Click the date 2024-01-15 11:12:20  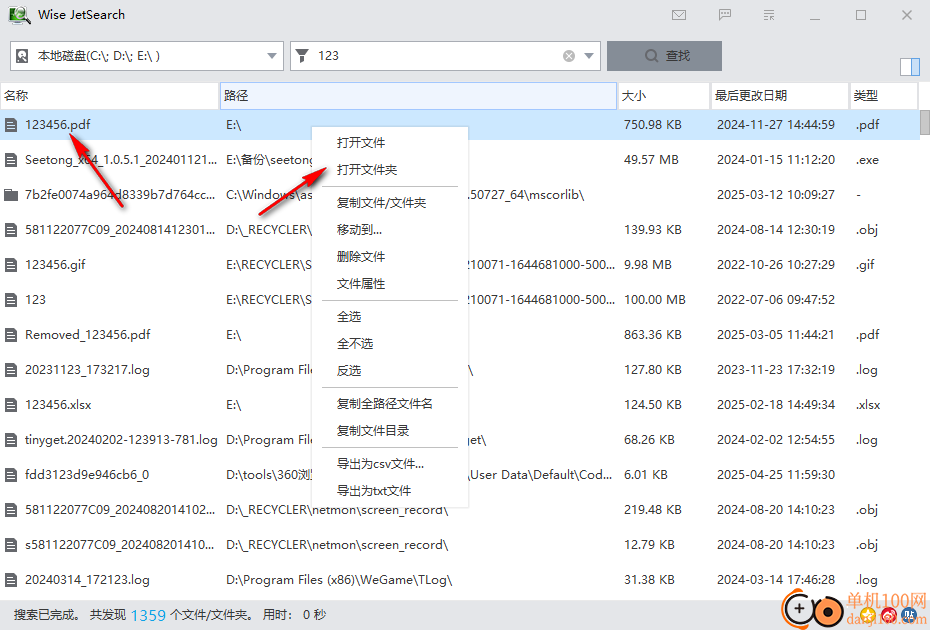[x=776, y=160]
